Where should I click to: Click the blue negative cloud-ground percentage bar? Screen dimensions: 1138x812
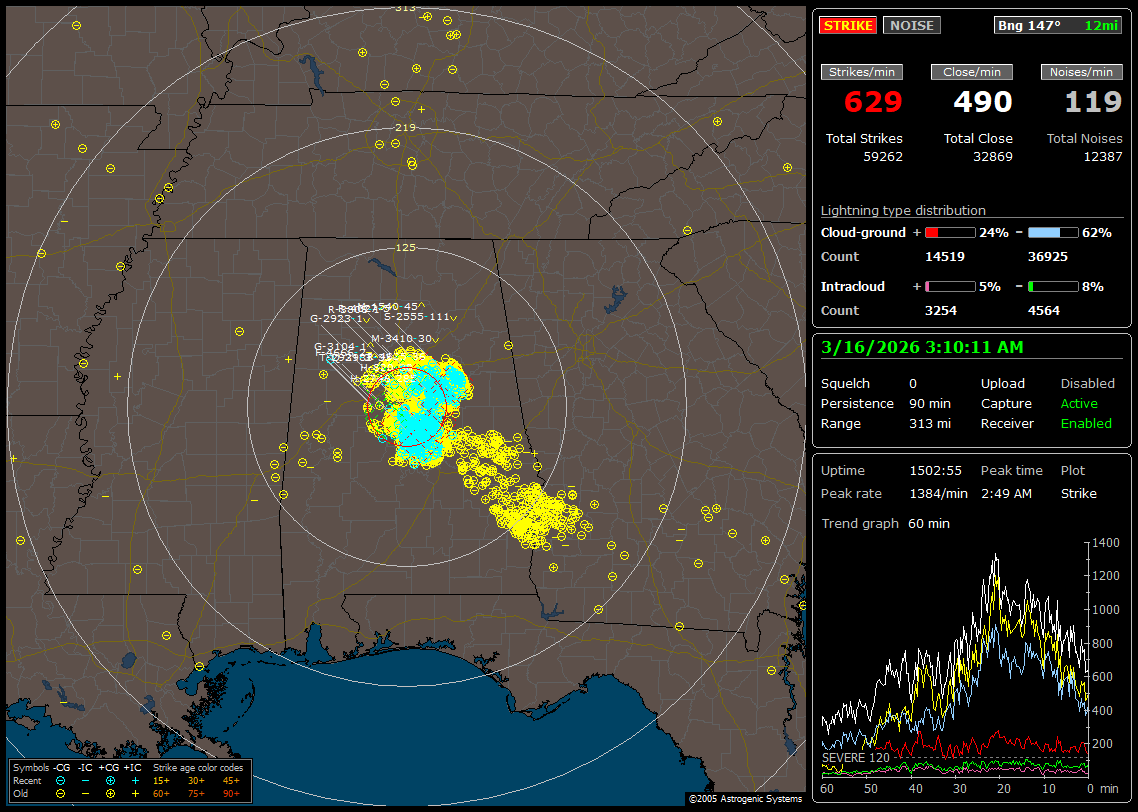click(x=1052, y=232)
